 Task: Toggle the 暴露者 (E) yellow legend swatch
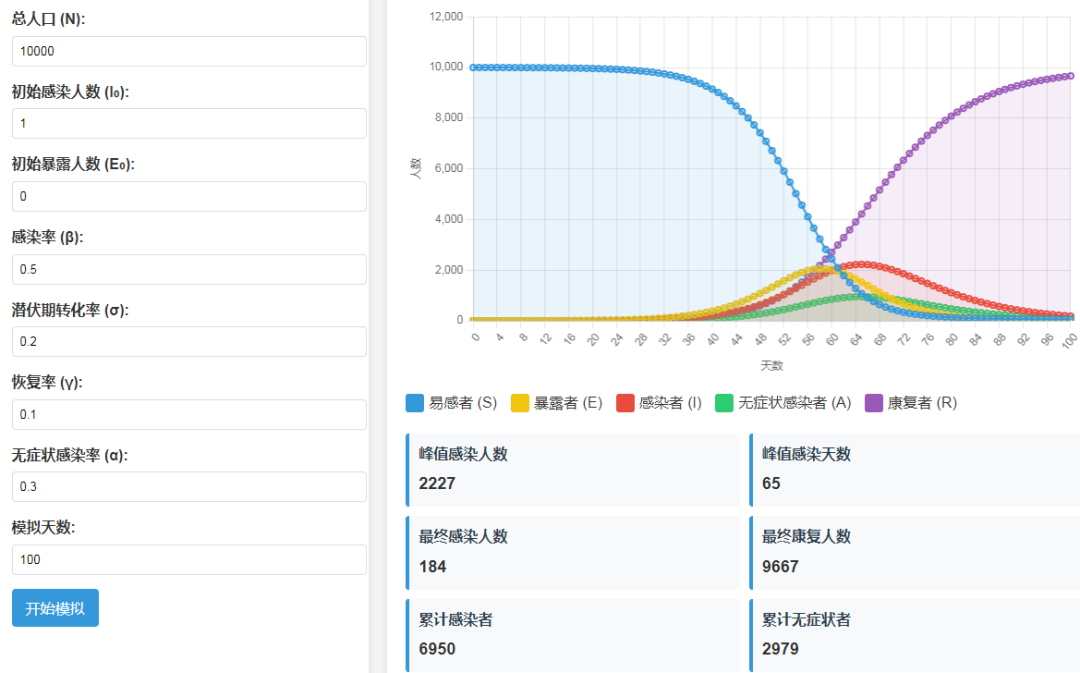coord(520,403)
